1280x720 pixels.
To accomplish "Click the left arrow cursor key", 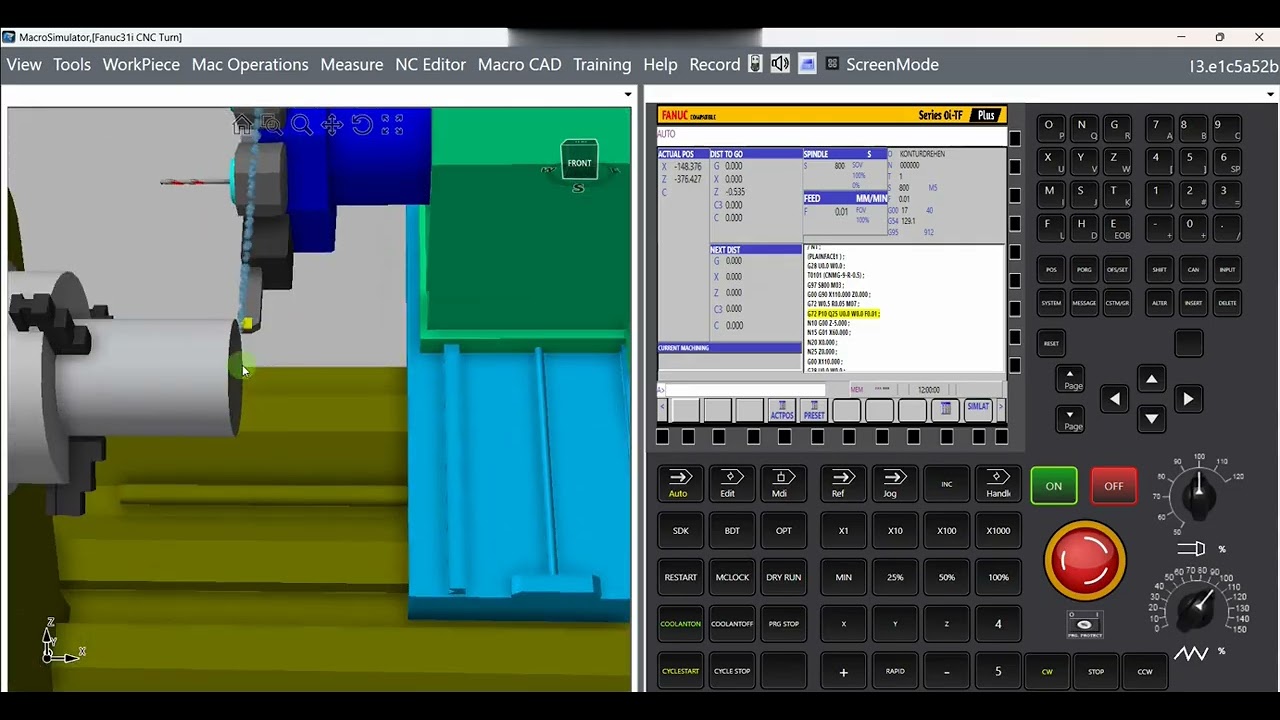I will click(x=1114, y=399).
